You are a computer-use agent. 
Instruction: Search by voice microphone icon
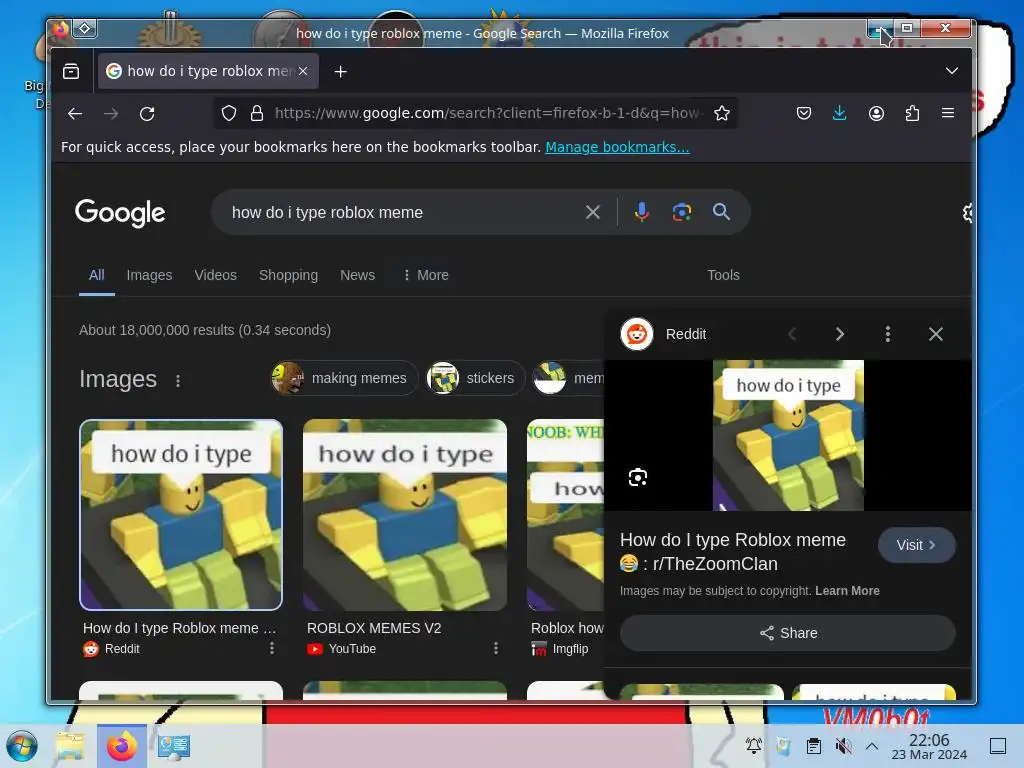pyautogui.click(x=642, y=212)
